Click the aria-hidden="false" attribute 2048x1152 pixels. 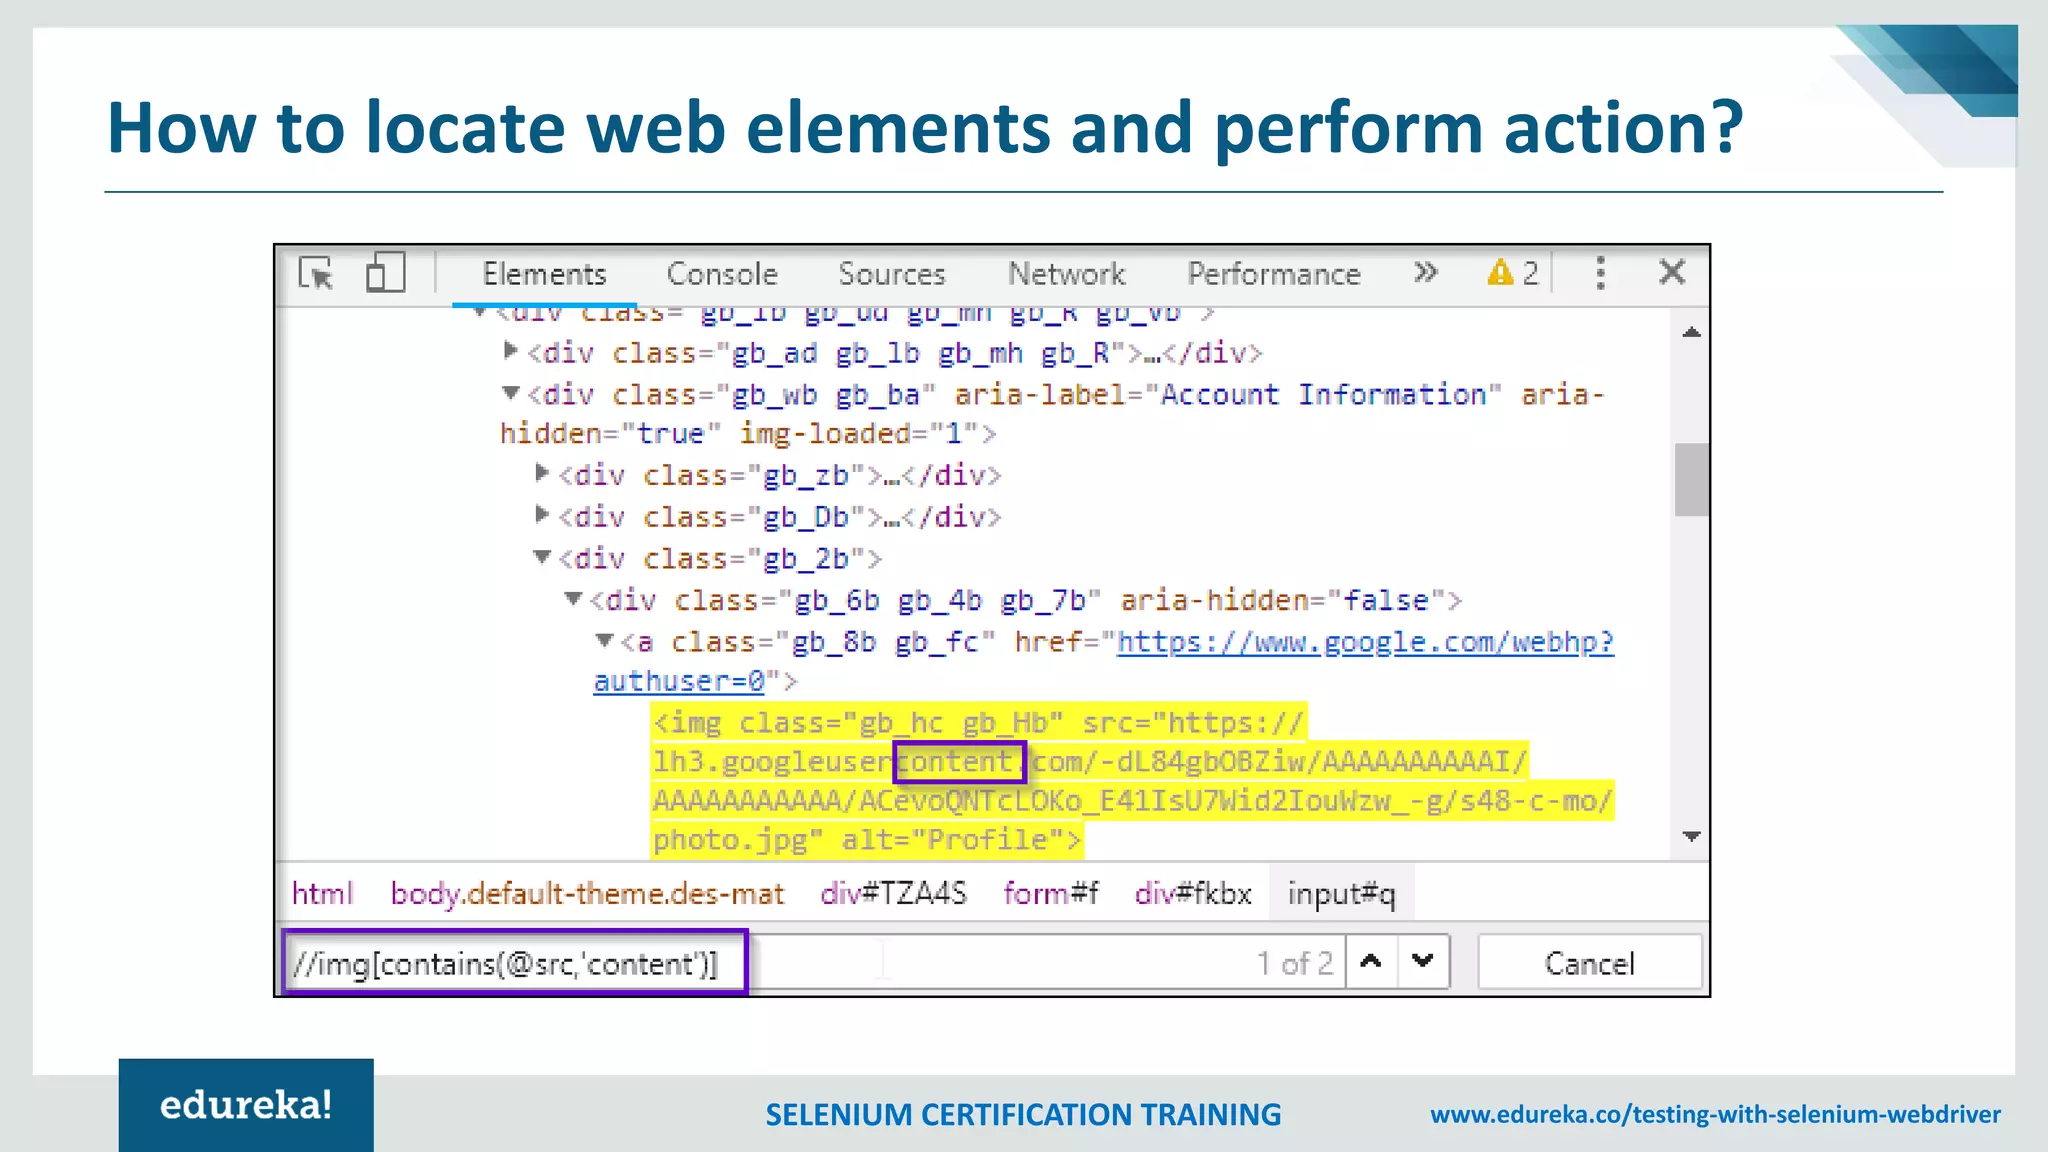(1282, 600)
